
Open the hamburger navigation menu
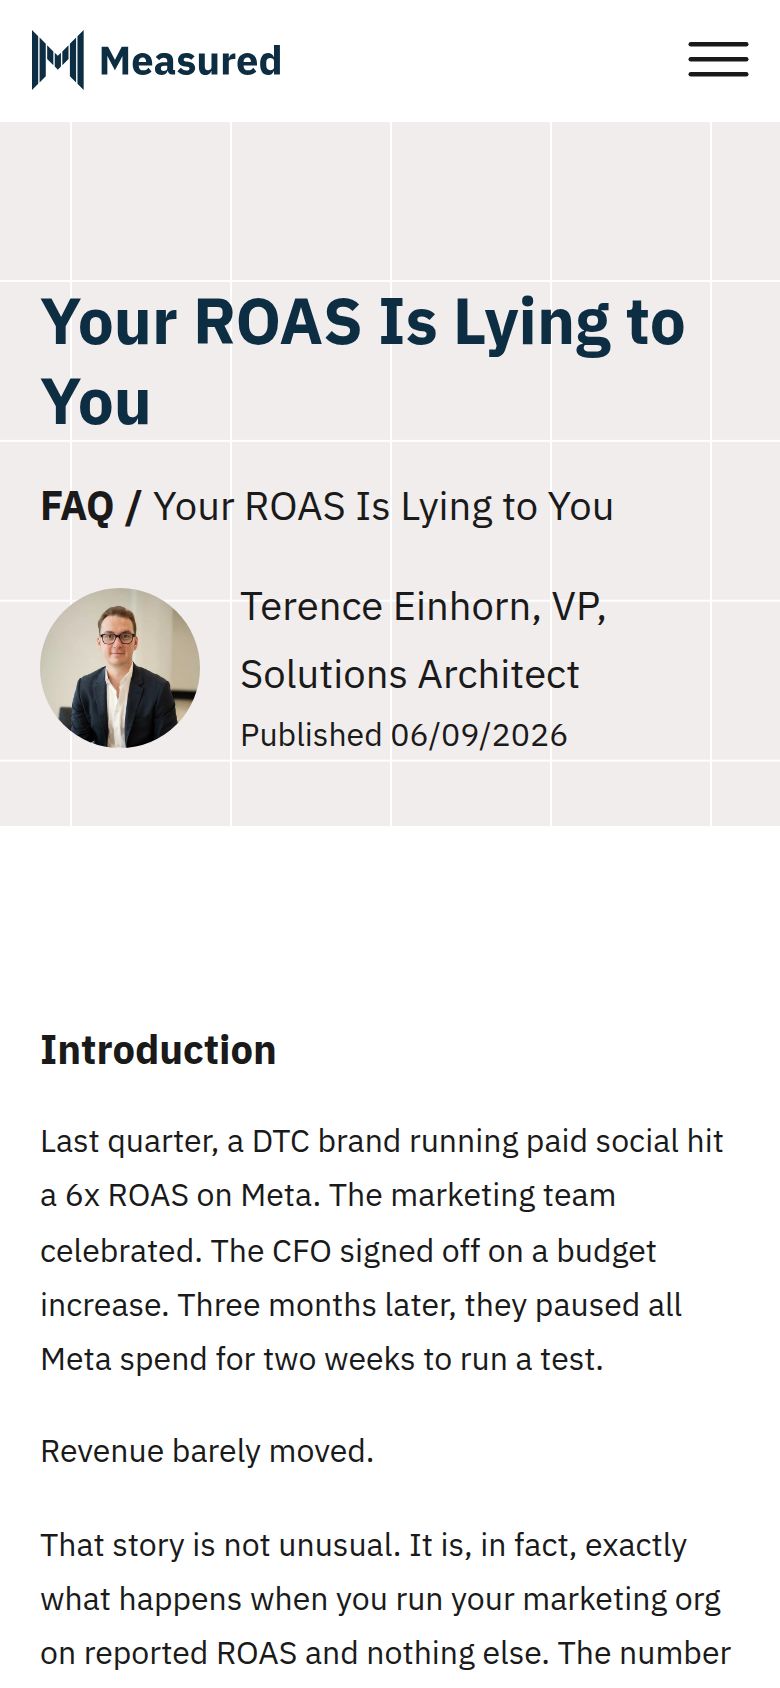pyautogui.click(x=718, y=60)
